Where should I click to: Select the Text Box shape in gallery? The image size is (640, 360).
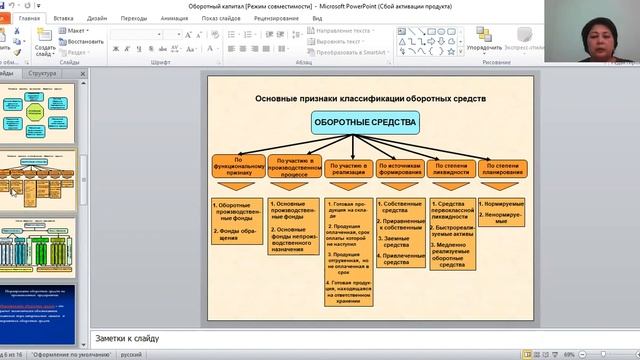click(x=402, y=31)
